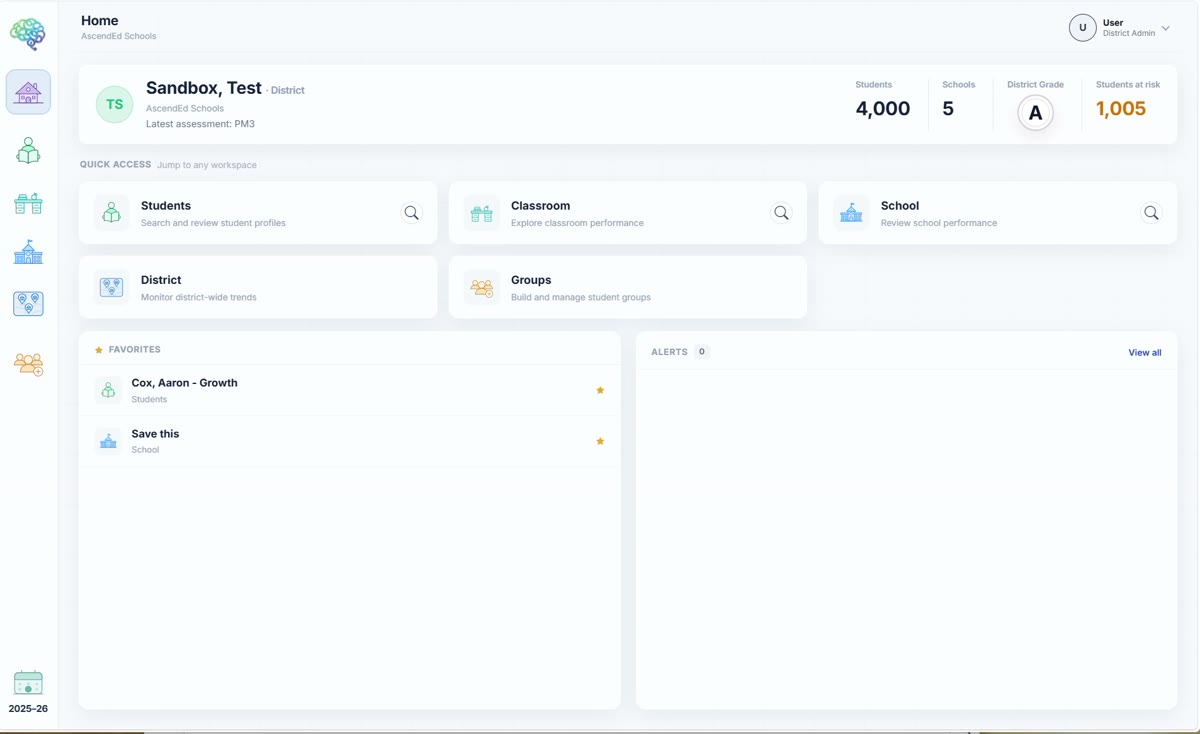The height and width of the screenshot is (734, 1200).
Task: Click Explore classroom performance description
Action: point(577,223)
